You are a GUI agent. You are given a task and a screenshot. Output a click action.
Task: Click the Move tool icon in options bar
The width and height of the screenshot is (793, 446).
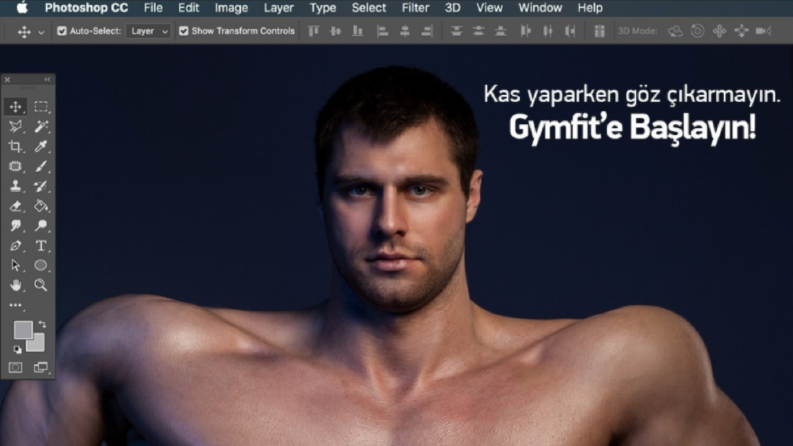click(24, 31)
